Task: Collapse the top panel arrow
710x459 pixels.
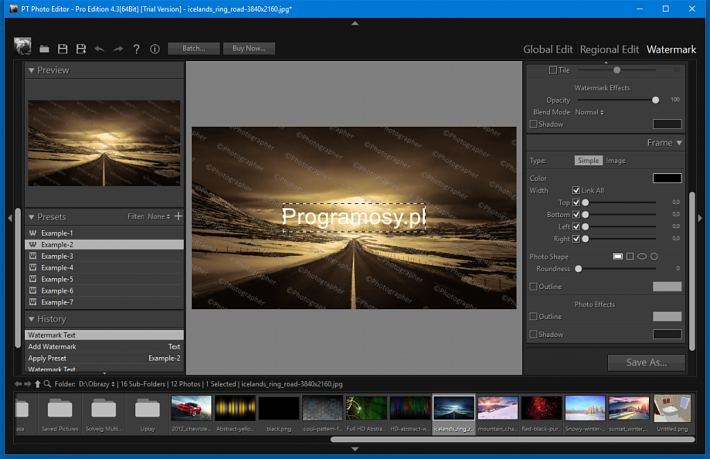Action: [355, 23]
